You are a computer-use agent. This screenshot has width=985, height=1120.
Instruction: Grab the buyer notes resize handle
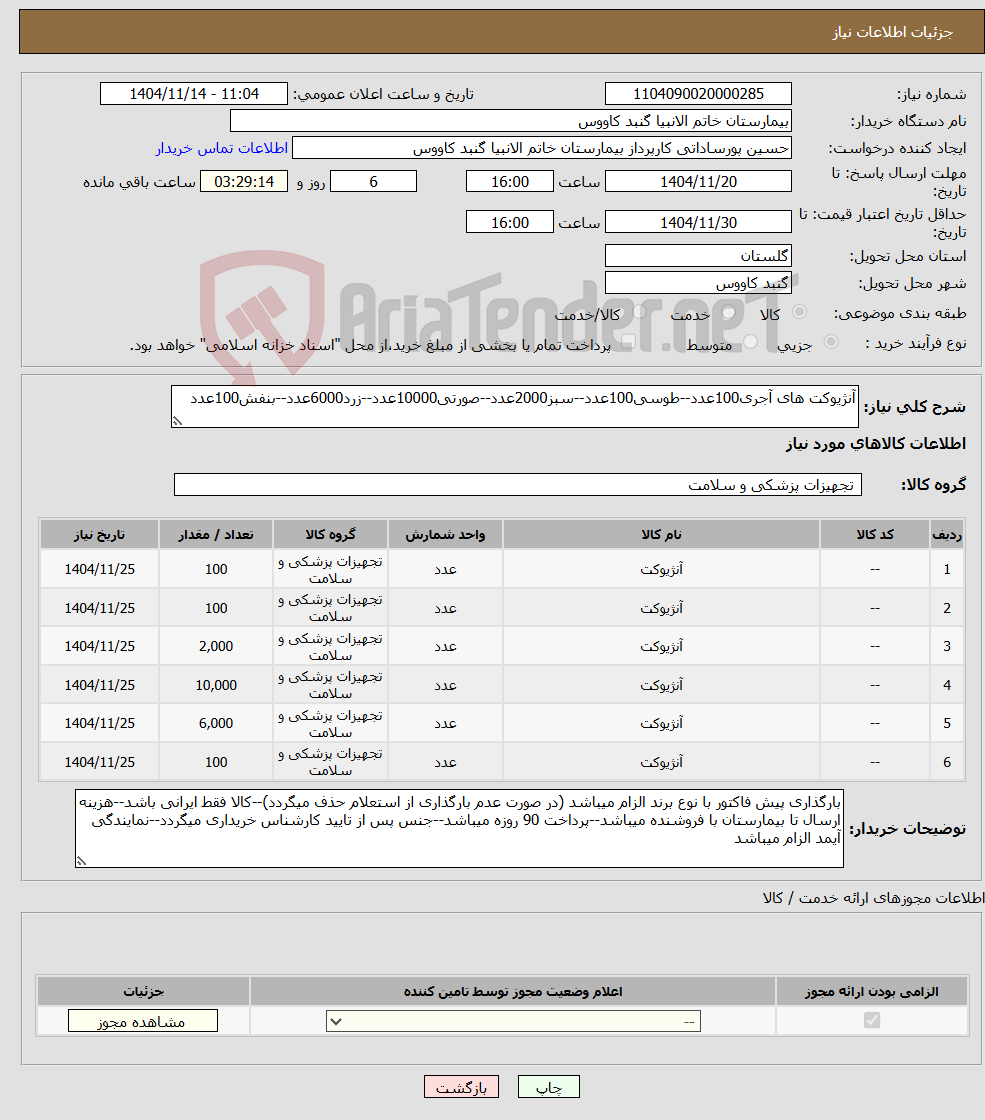[x=81, y=861]
